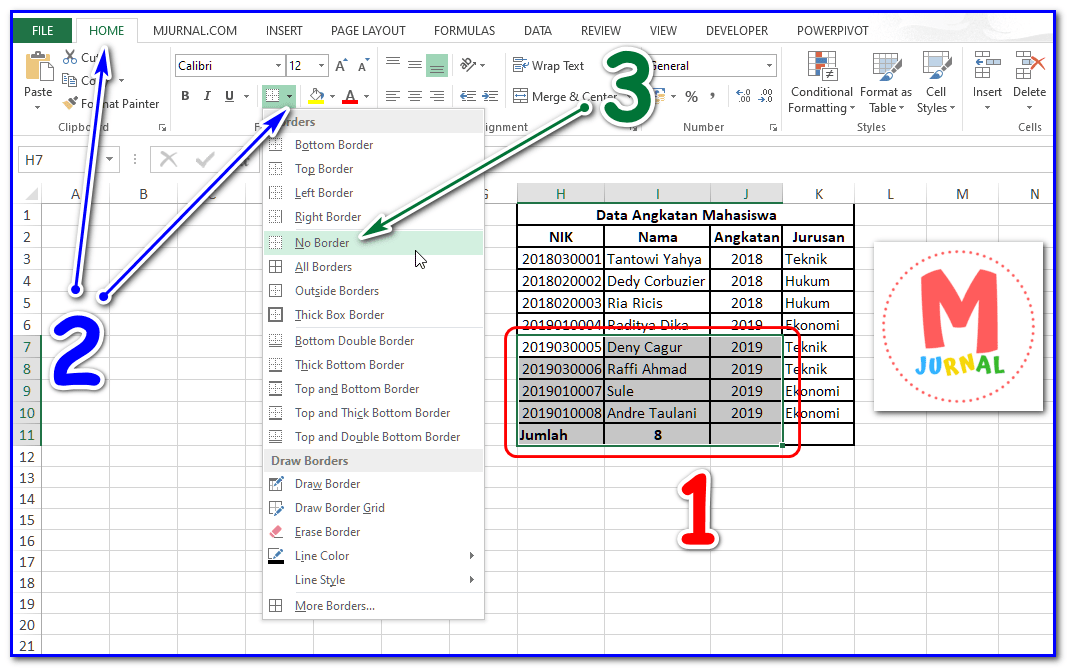Open More Borders dialog

pos(373,605)
